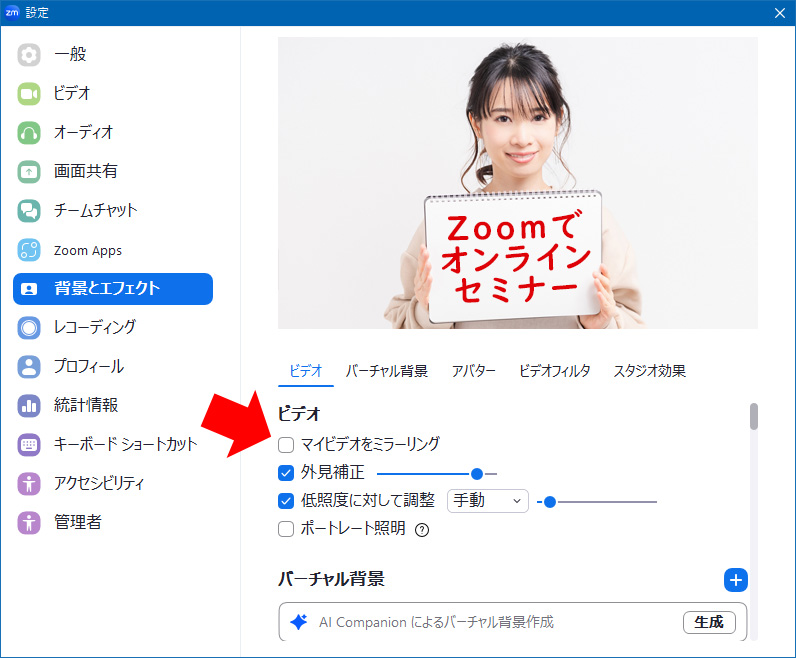Open the 統計情報 bar chart icon

click(x=29, y=406)
